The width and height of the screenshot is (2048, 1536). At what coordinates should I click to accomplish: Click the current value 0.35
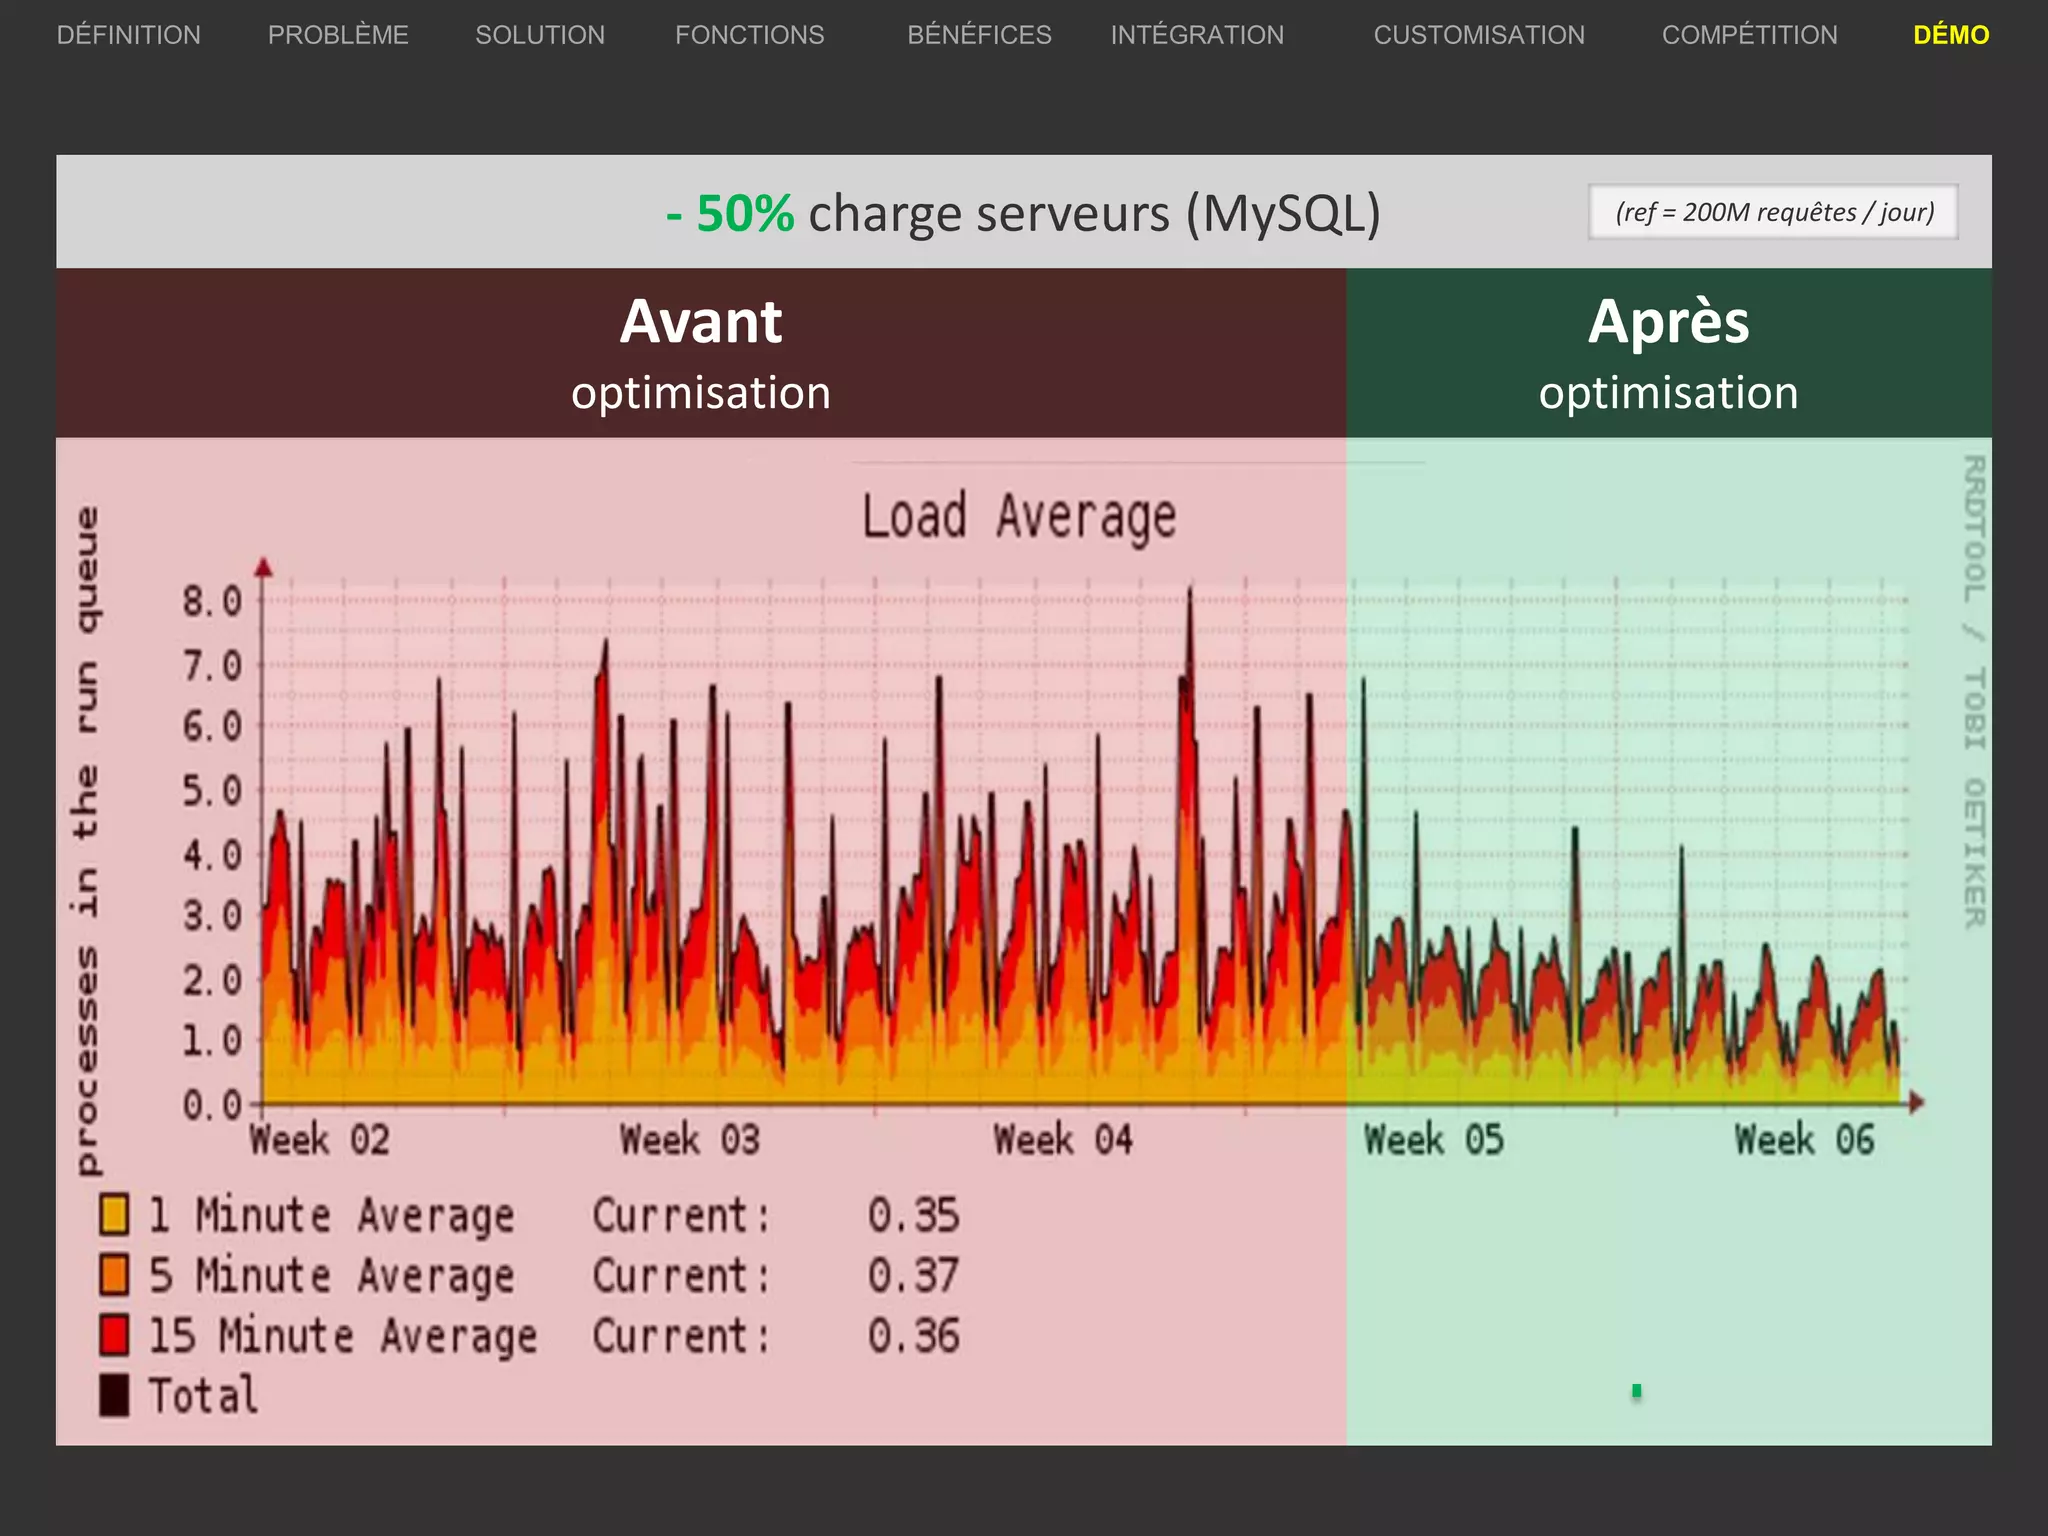pyautogui.click(x=913, y=1216)
